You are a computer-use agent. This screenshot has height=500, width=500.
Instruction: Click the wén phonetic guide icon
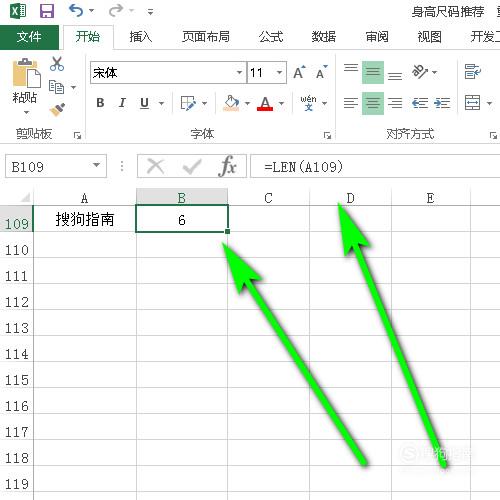(x=308, y=103)
